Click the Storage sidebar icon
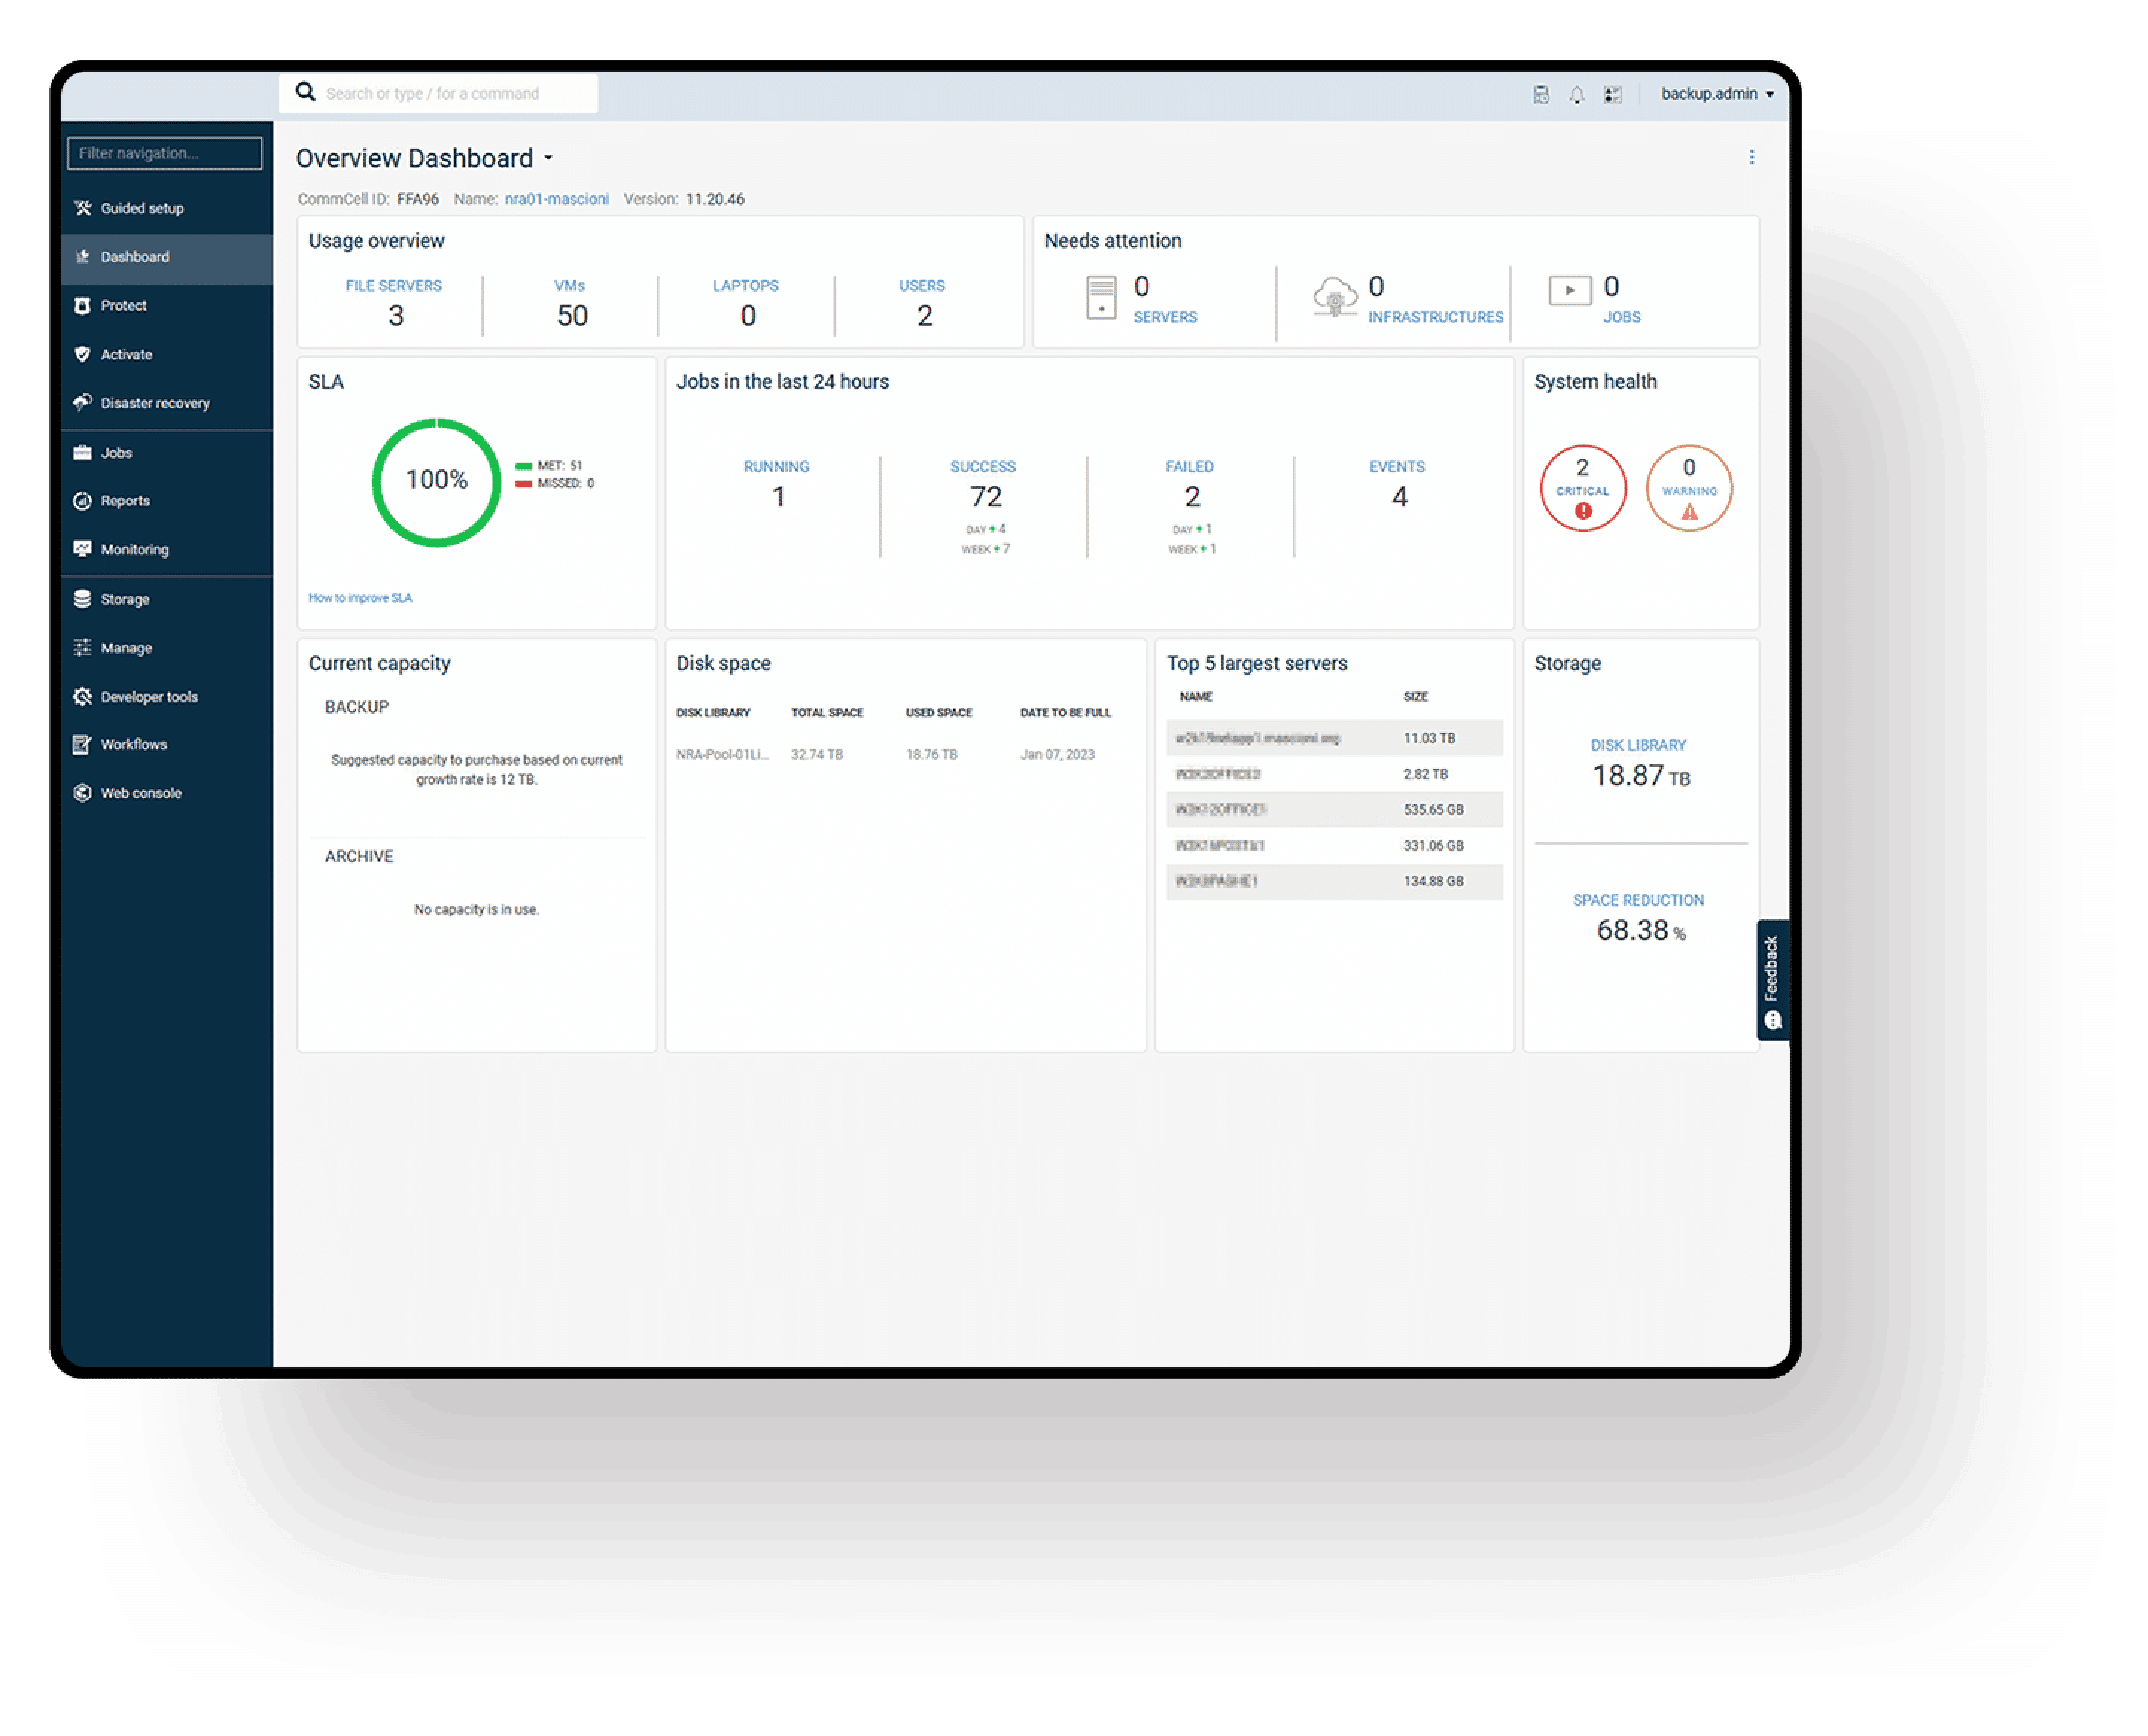The height and width of the screenshot is (1736, 2148). 82,599
